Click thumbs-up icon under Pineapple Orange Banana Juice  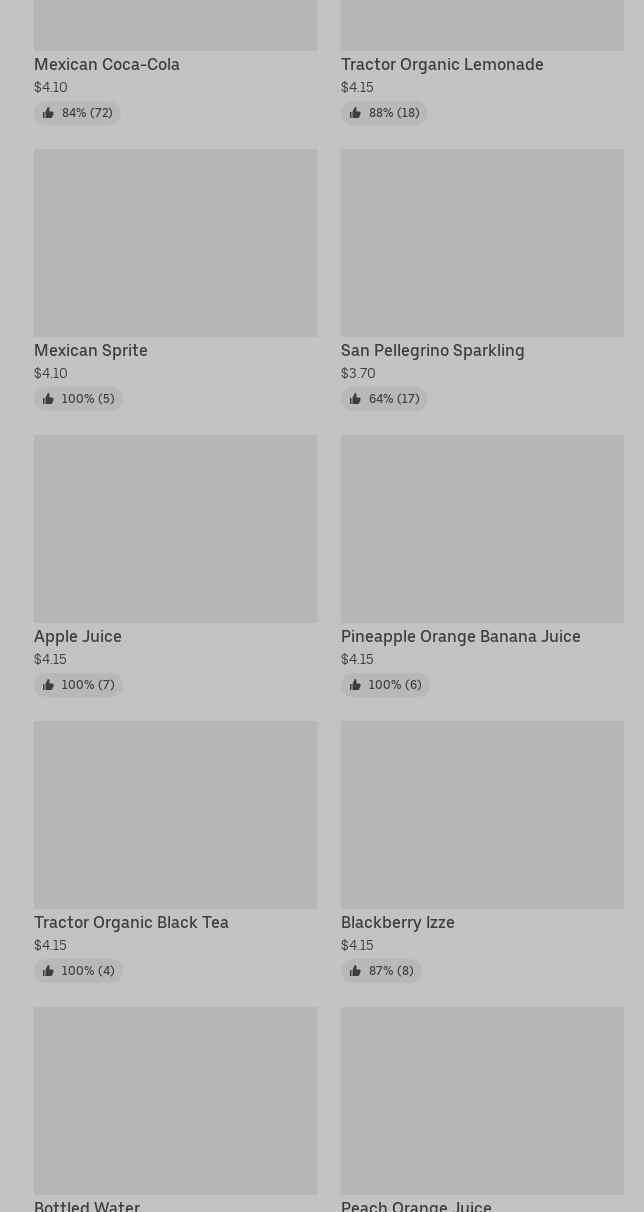pos(355,685)
